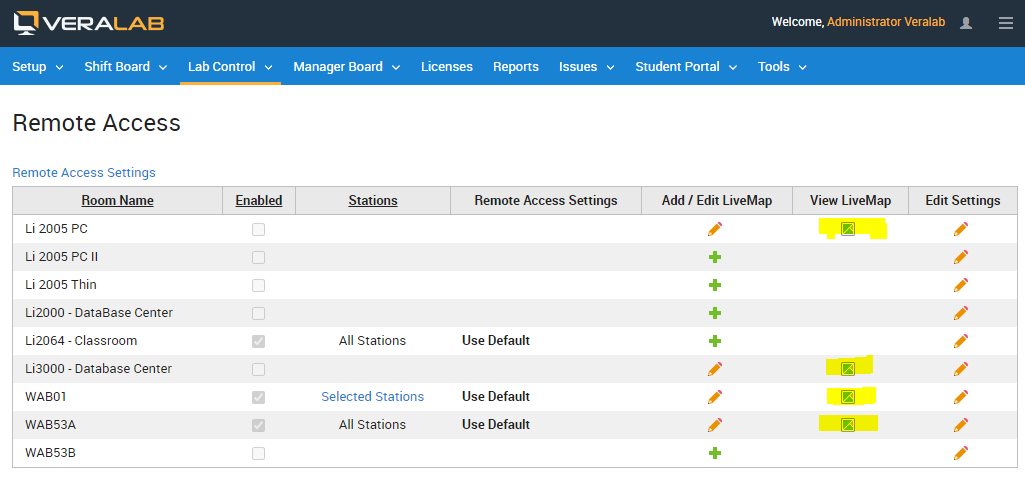Screen dimensions: 1025x485
Task: Edit settings for WAB53B
Action: (x=961, y=452)
